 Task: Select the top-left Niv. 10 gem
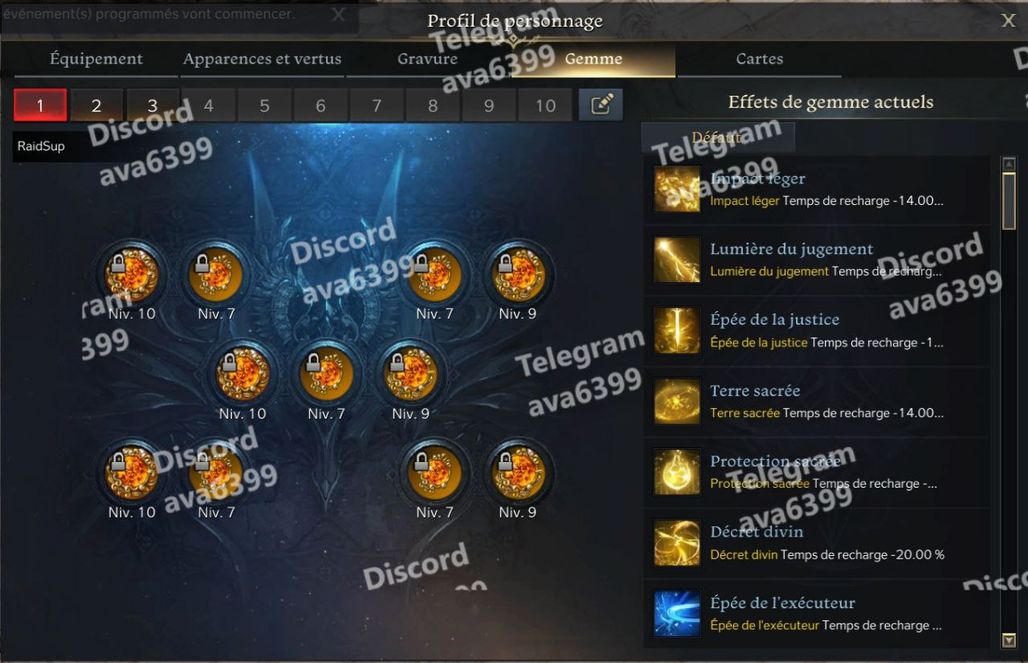[x=132, y=274]
